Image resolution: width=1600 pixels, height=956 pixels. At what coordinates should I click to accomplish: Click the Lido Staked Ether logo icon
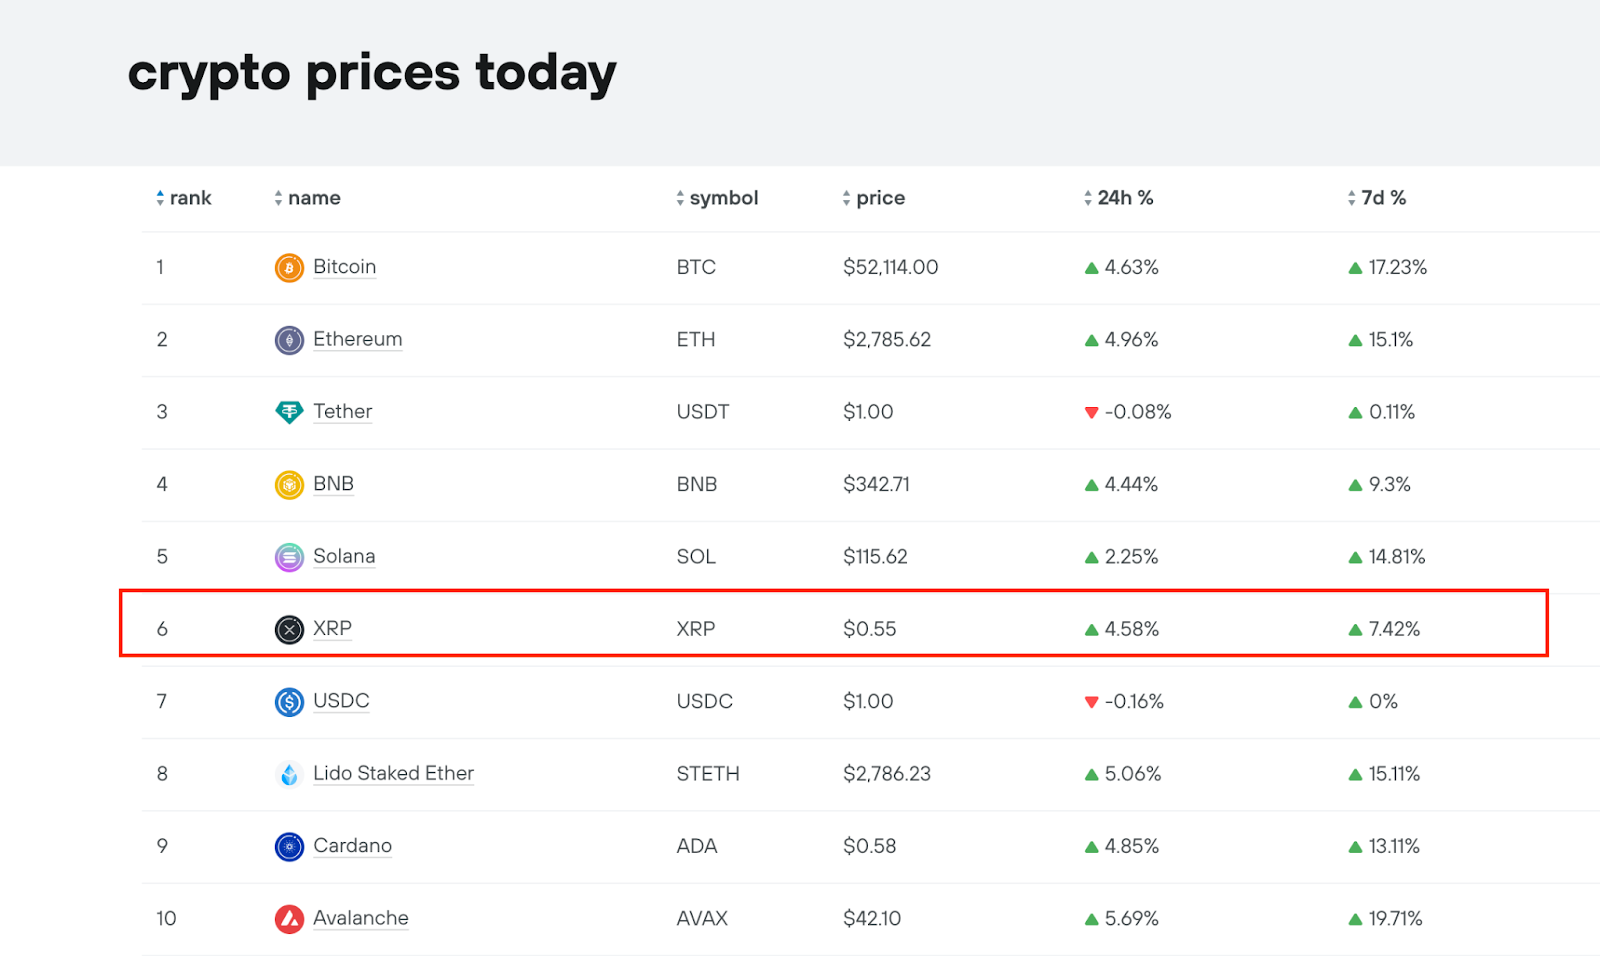pyautogui.click(x=289, y=774)
